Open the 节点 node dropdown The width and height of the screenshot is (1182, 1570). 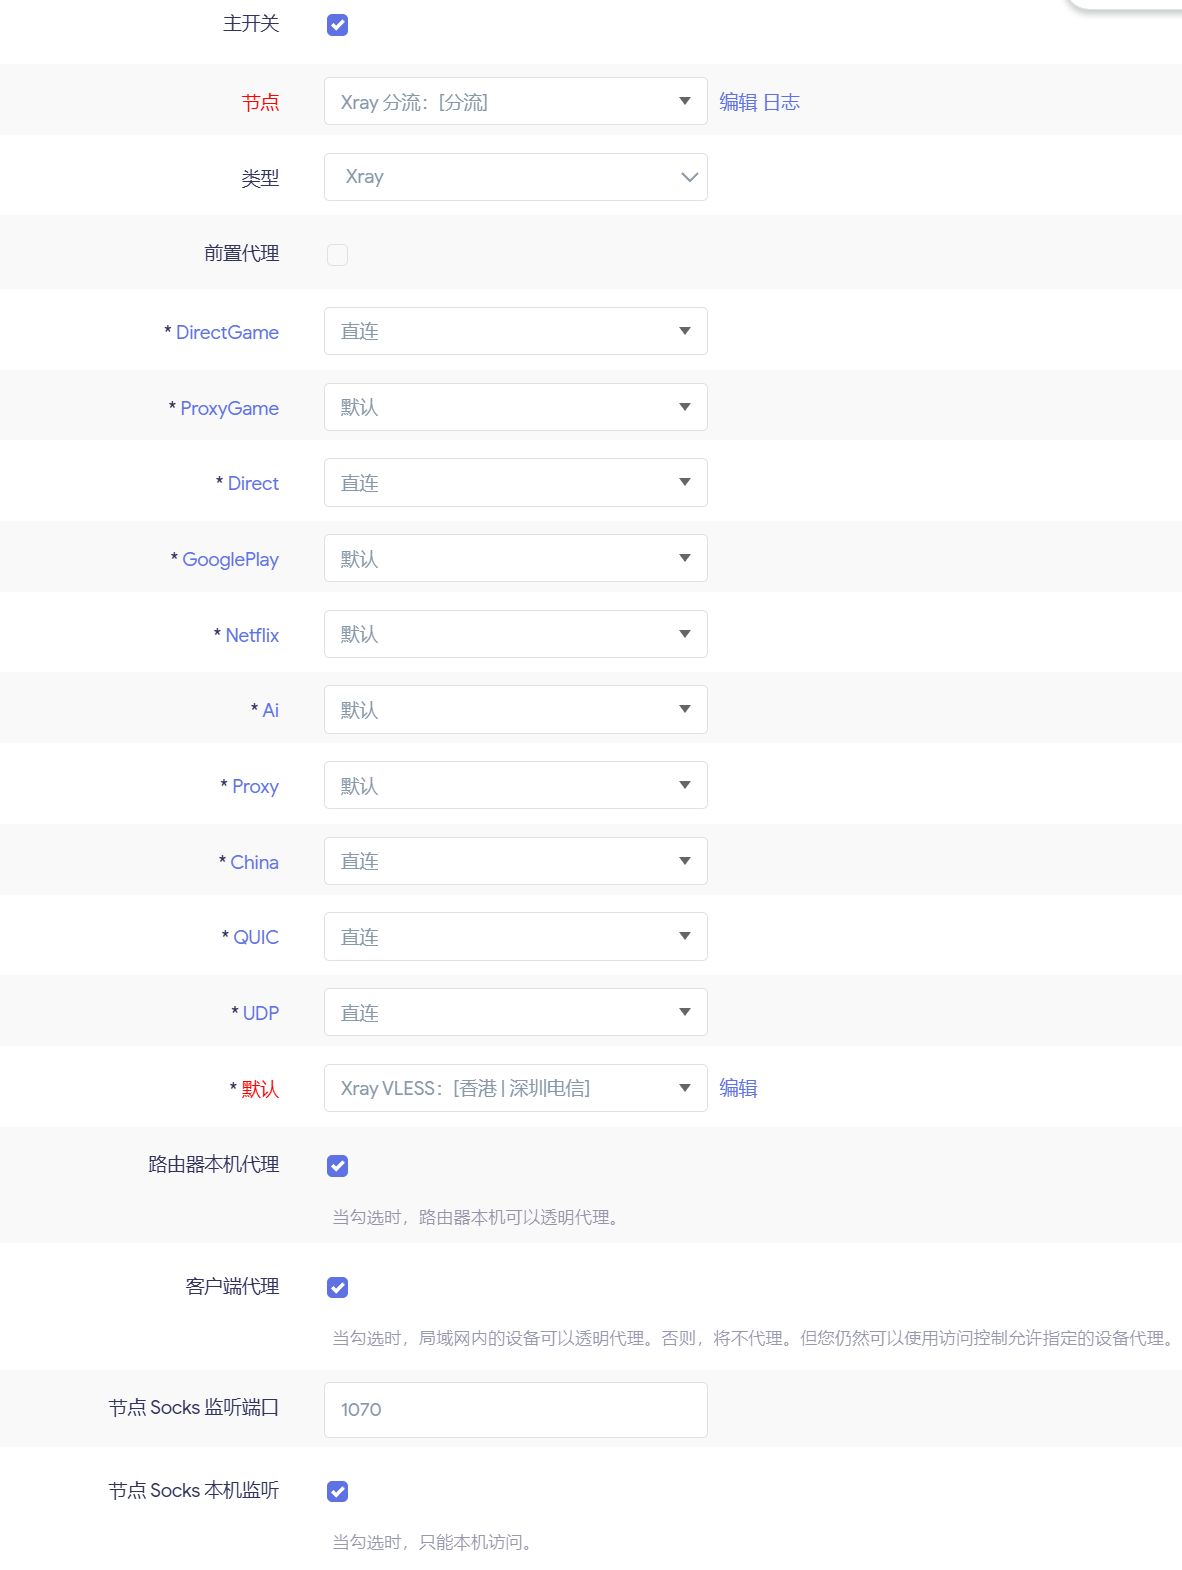515,102
